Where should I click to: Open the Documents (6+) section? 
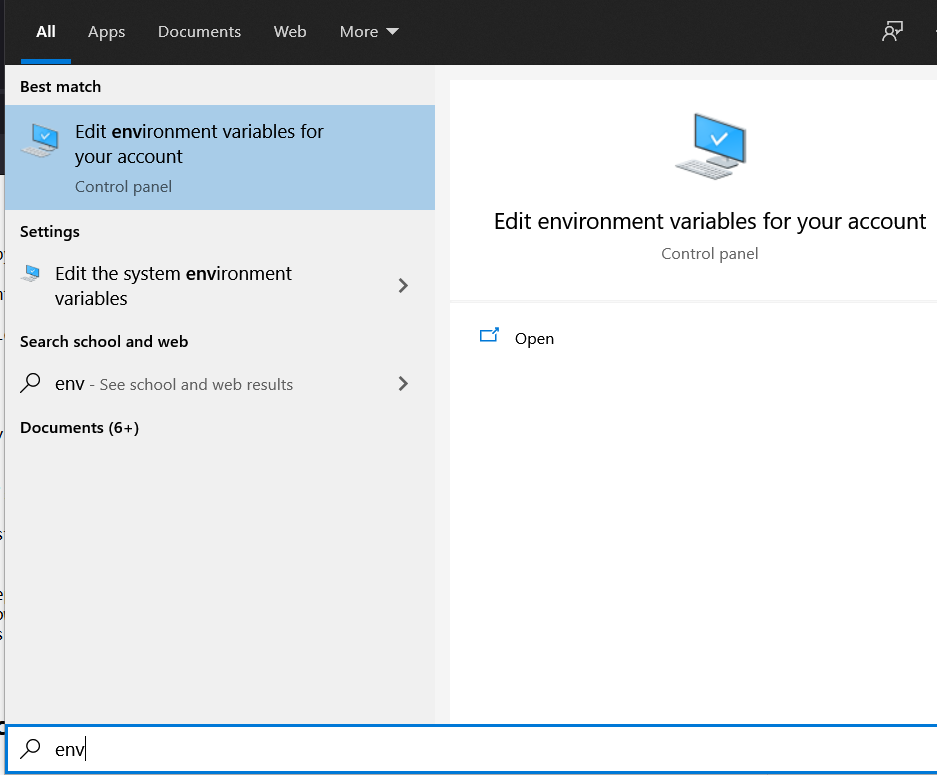pyautogui.click(x=79, y=428)
